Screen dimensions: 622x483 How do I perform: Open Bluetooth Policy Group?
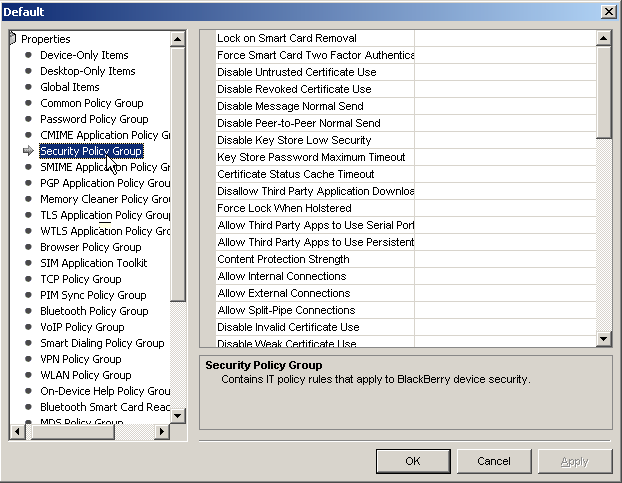[x=94, y=311]
